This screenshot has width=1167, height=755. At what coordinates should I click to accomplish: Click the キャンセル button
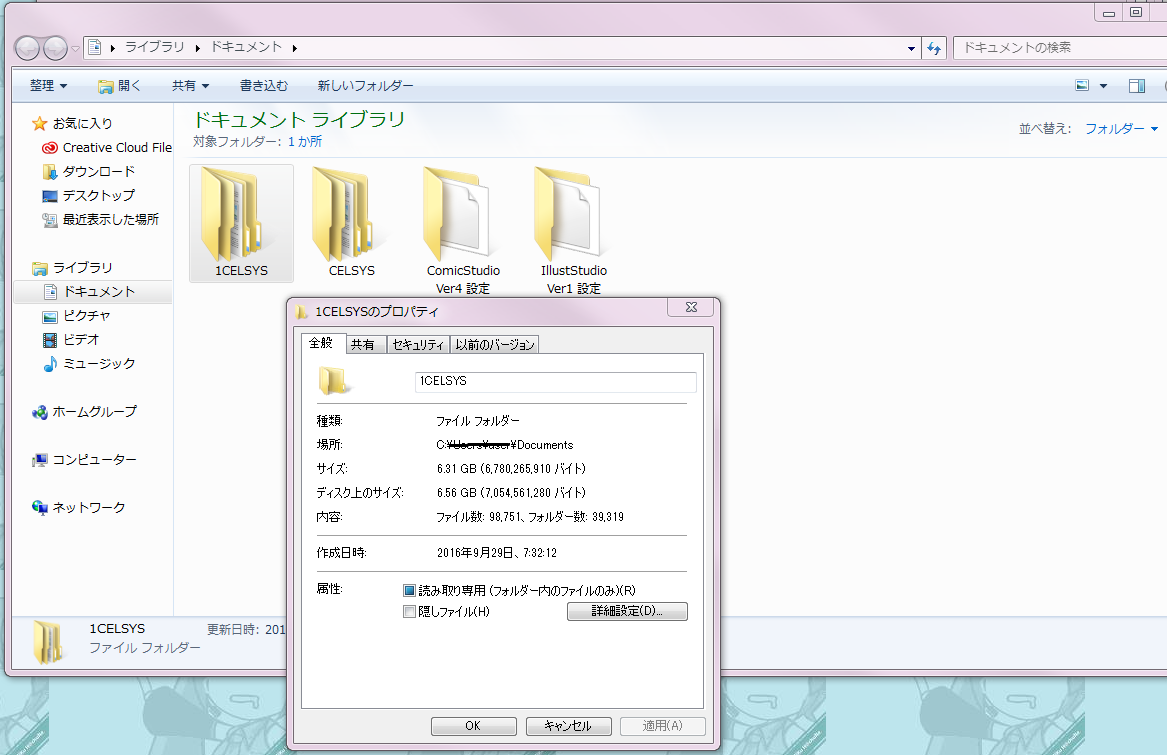tap(568, 726)
